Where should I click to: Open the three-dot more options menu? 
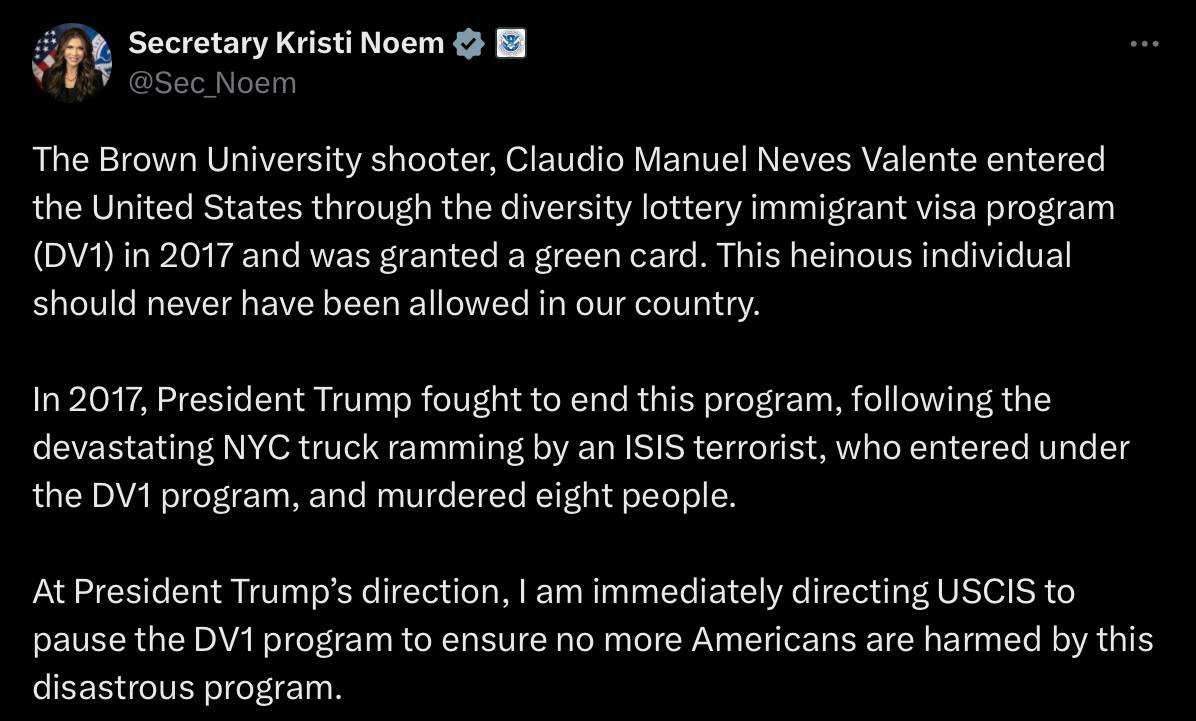(1144, 44)
